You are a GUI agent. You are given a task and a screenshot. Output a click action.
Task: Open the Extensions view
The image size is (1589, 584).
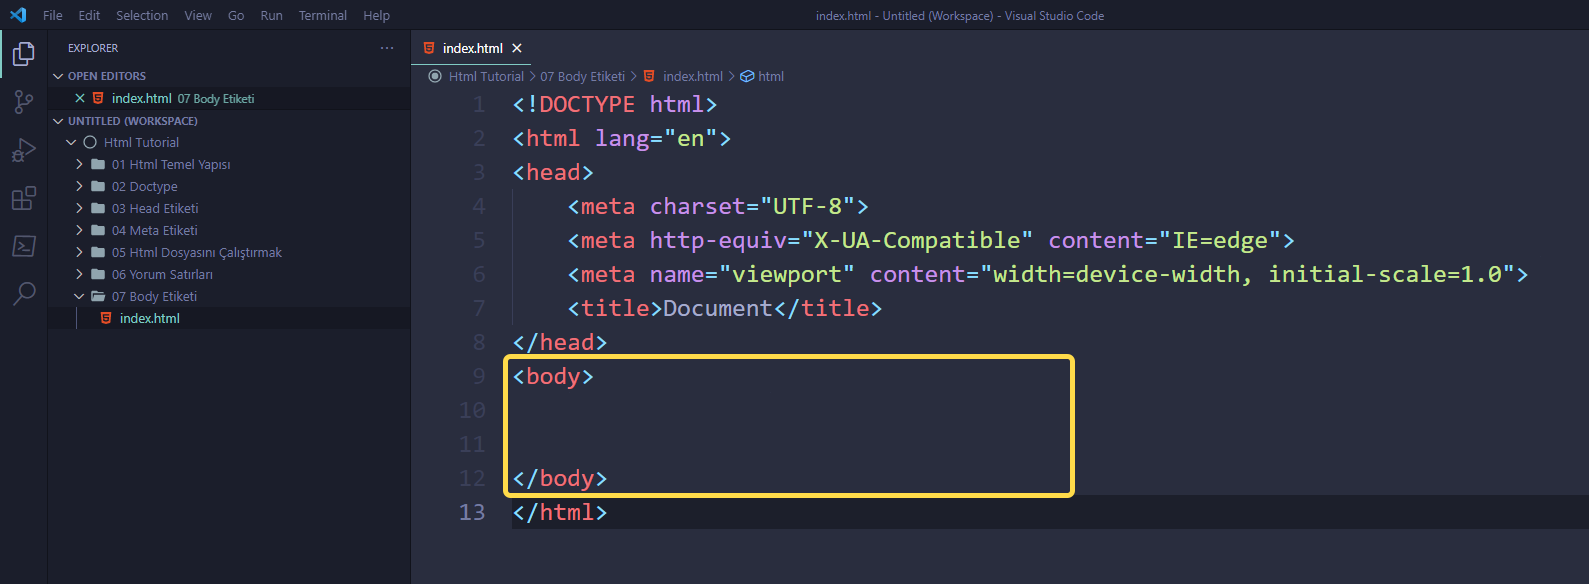[x=23, y=198]
